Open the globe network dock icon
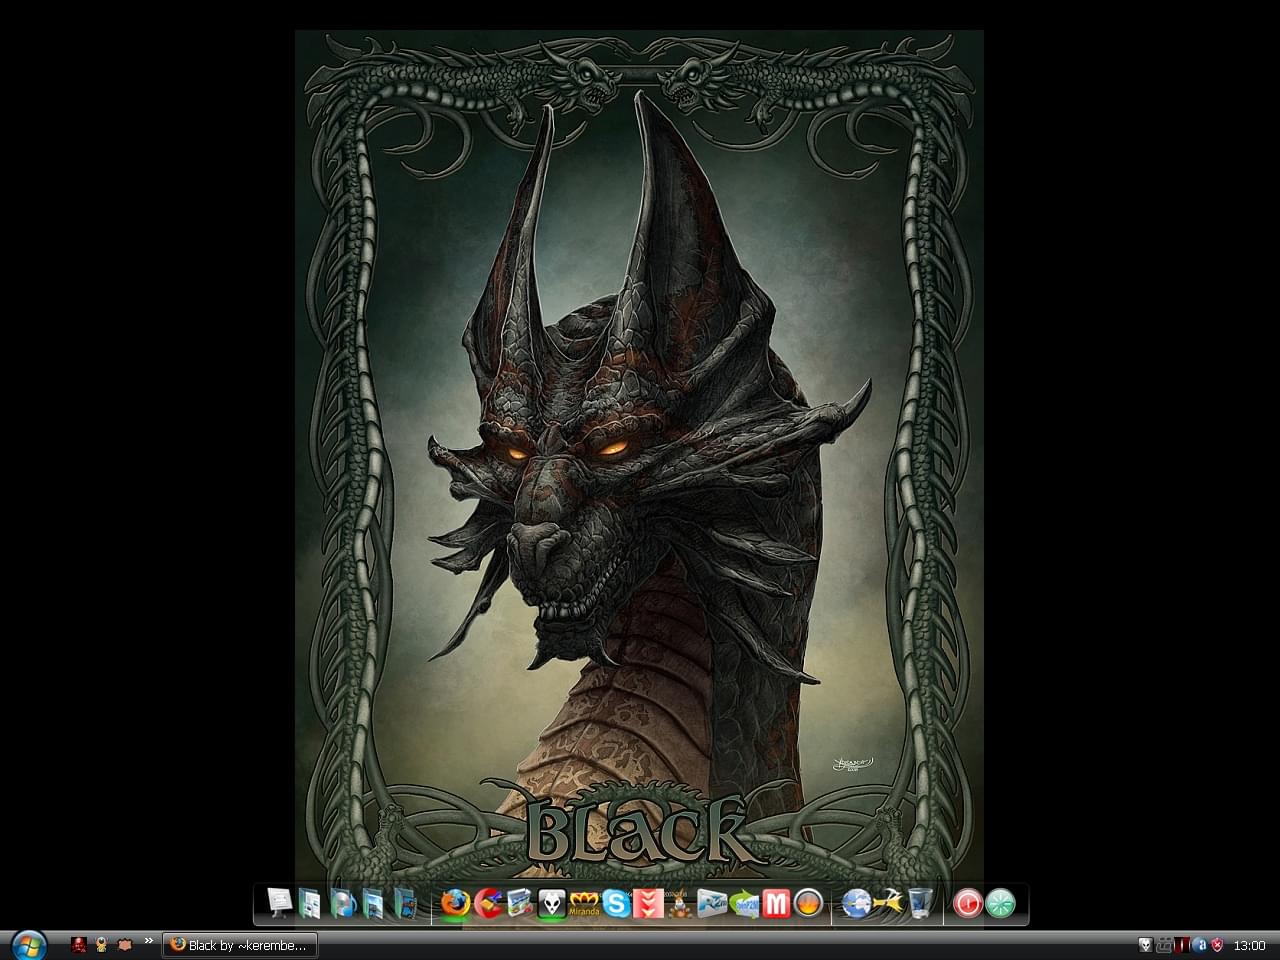The image size is (1280, 960). (856, 903)
